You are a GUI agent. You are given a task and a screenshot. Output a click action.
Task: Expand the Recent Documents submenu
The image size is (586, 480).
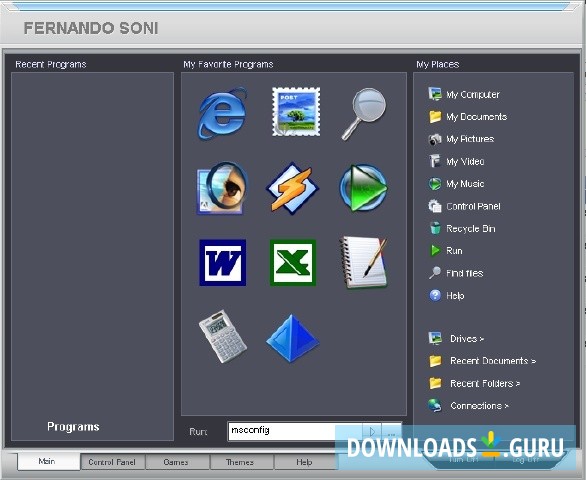click(493, 361)
